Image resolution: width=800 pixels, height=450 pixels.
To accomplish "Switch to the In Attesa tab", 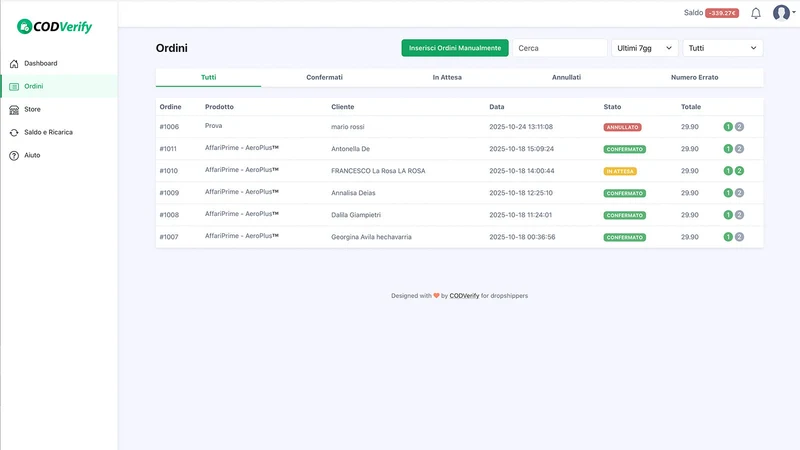I will 447,78.
